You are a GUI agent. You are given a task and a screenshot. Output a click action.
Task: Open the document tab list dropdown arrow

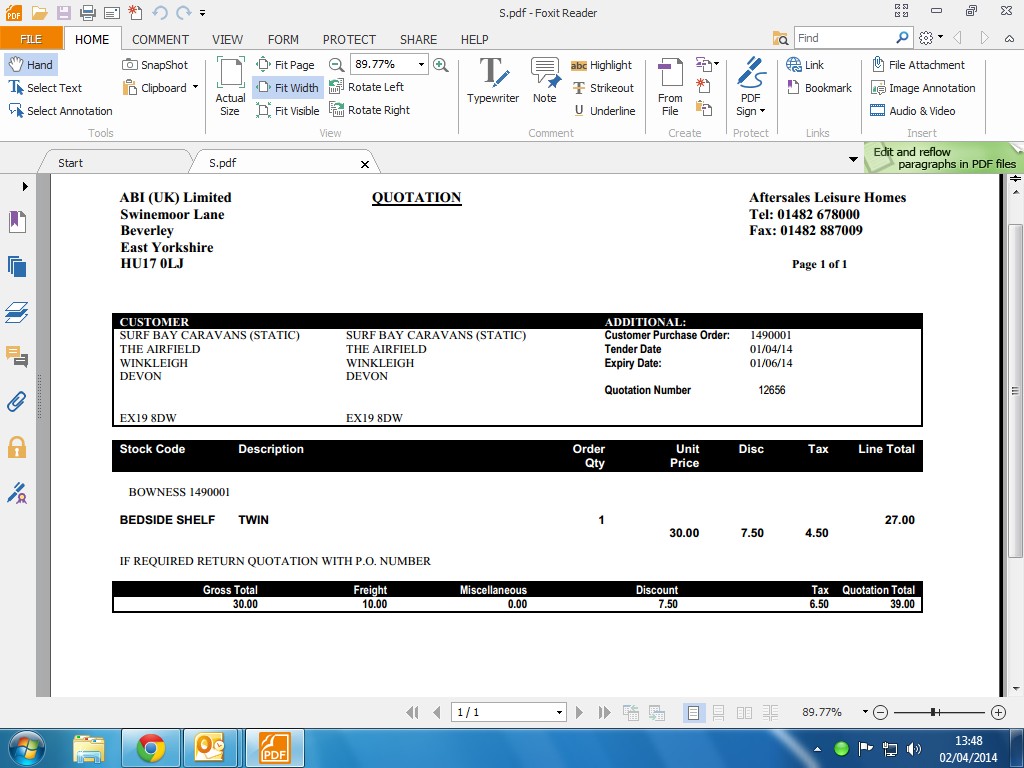853,159
